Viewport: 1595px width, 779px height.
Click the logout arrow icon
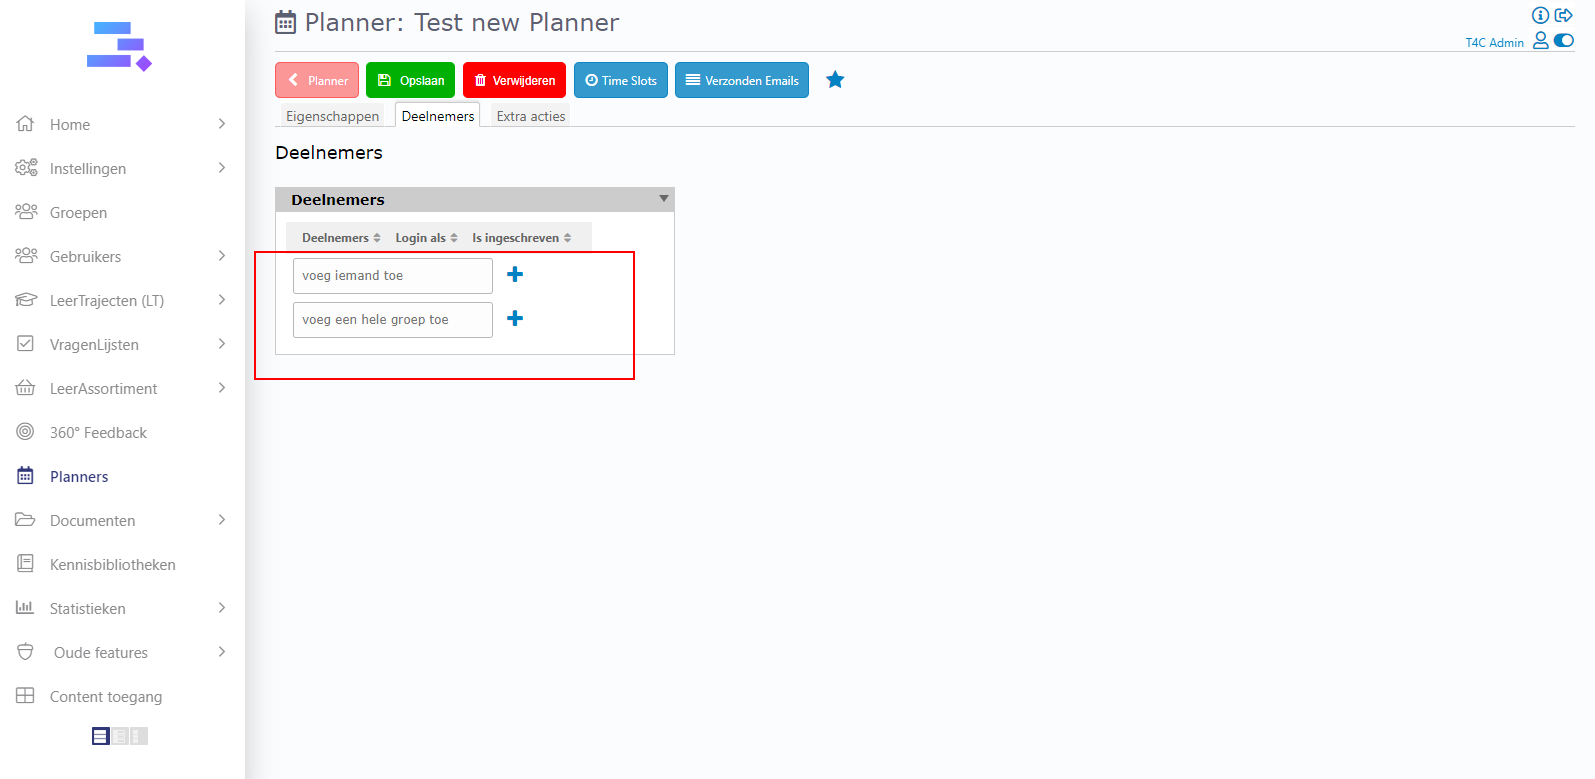pyautogui.click(x=1564, y=15)
